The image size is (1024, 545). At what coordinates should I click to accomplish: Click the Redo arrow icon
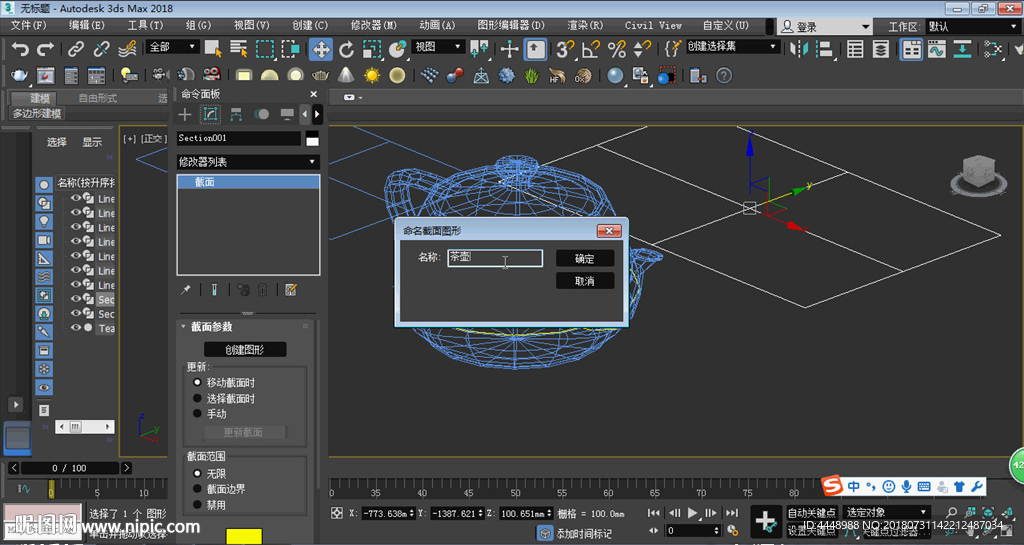[x=45, y=49]
